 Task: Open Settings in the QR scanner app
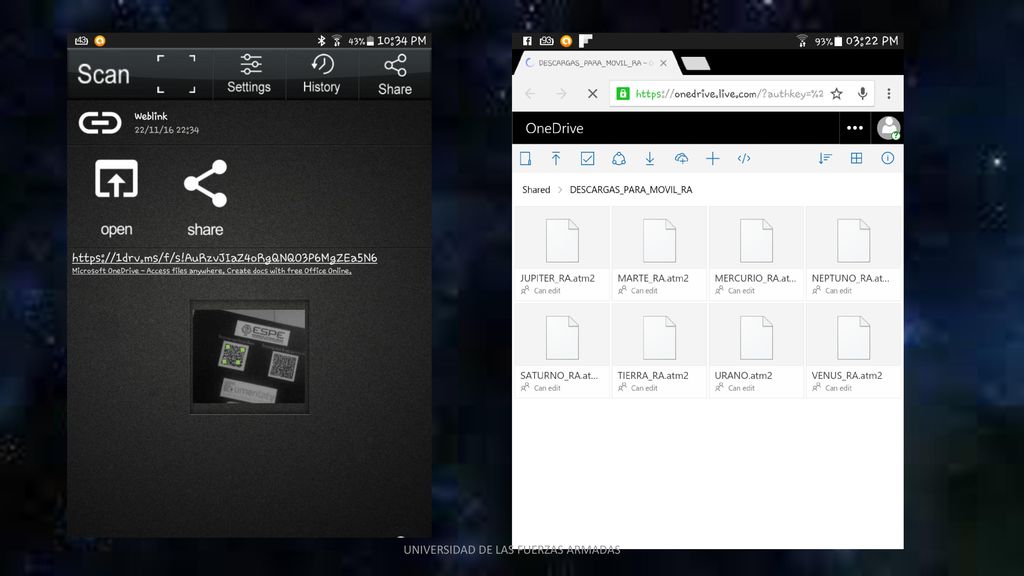click(x=249, y=74)
